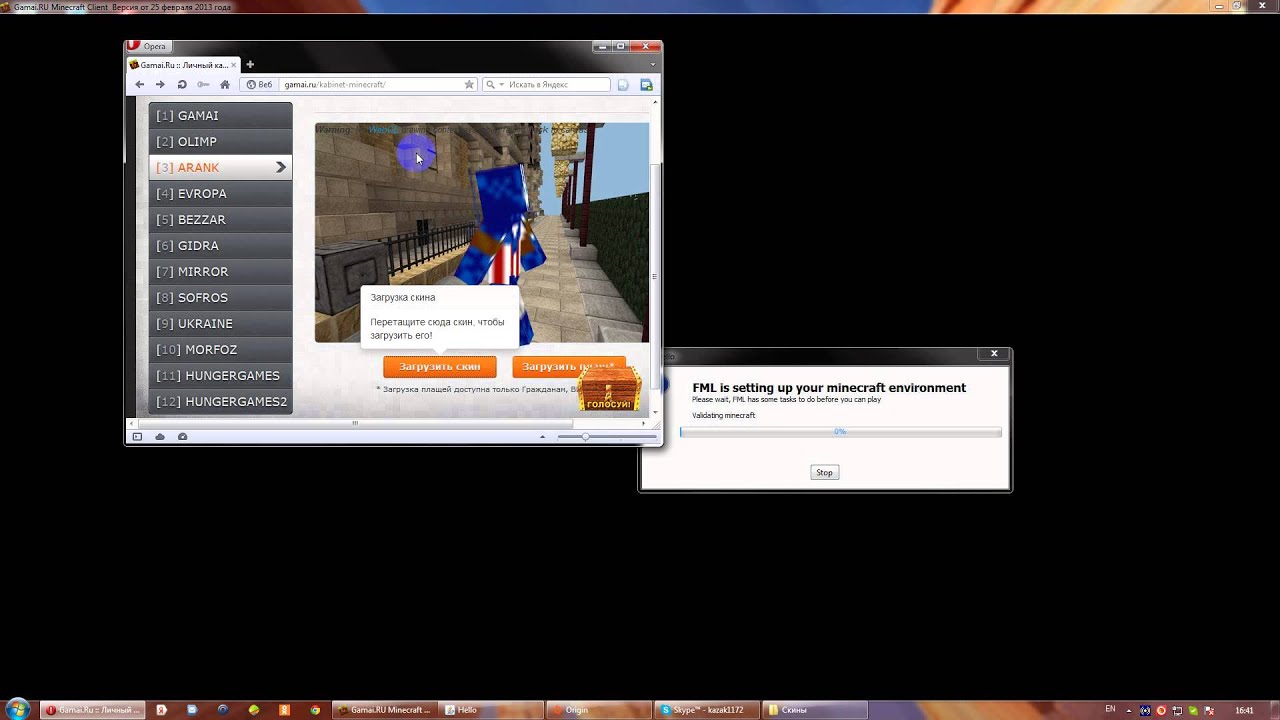Select the Gamai.Ru browser tab

coord(183,65)
